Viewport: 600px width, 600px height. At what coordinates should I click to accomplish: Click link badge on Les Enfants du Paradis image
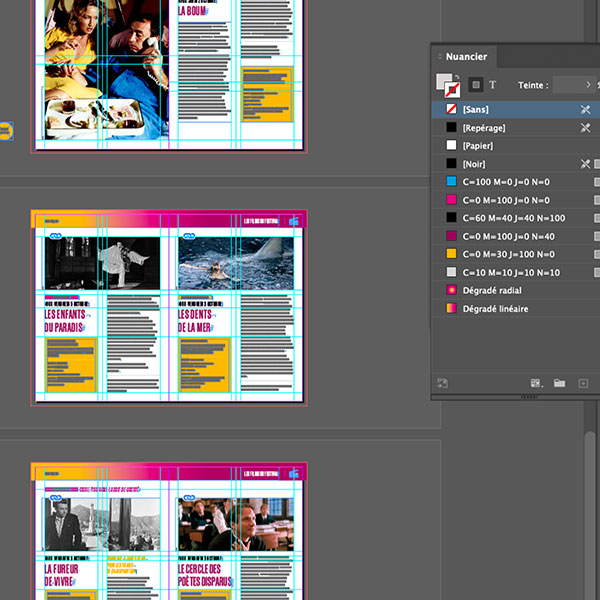[x=55, y=236]
